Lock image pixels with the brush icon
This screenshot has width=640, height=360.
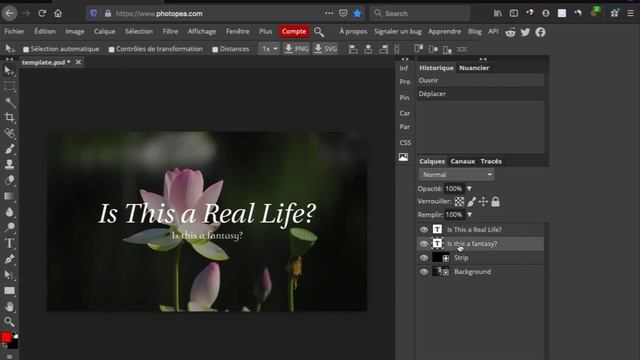coord(471,202)
